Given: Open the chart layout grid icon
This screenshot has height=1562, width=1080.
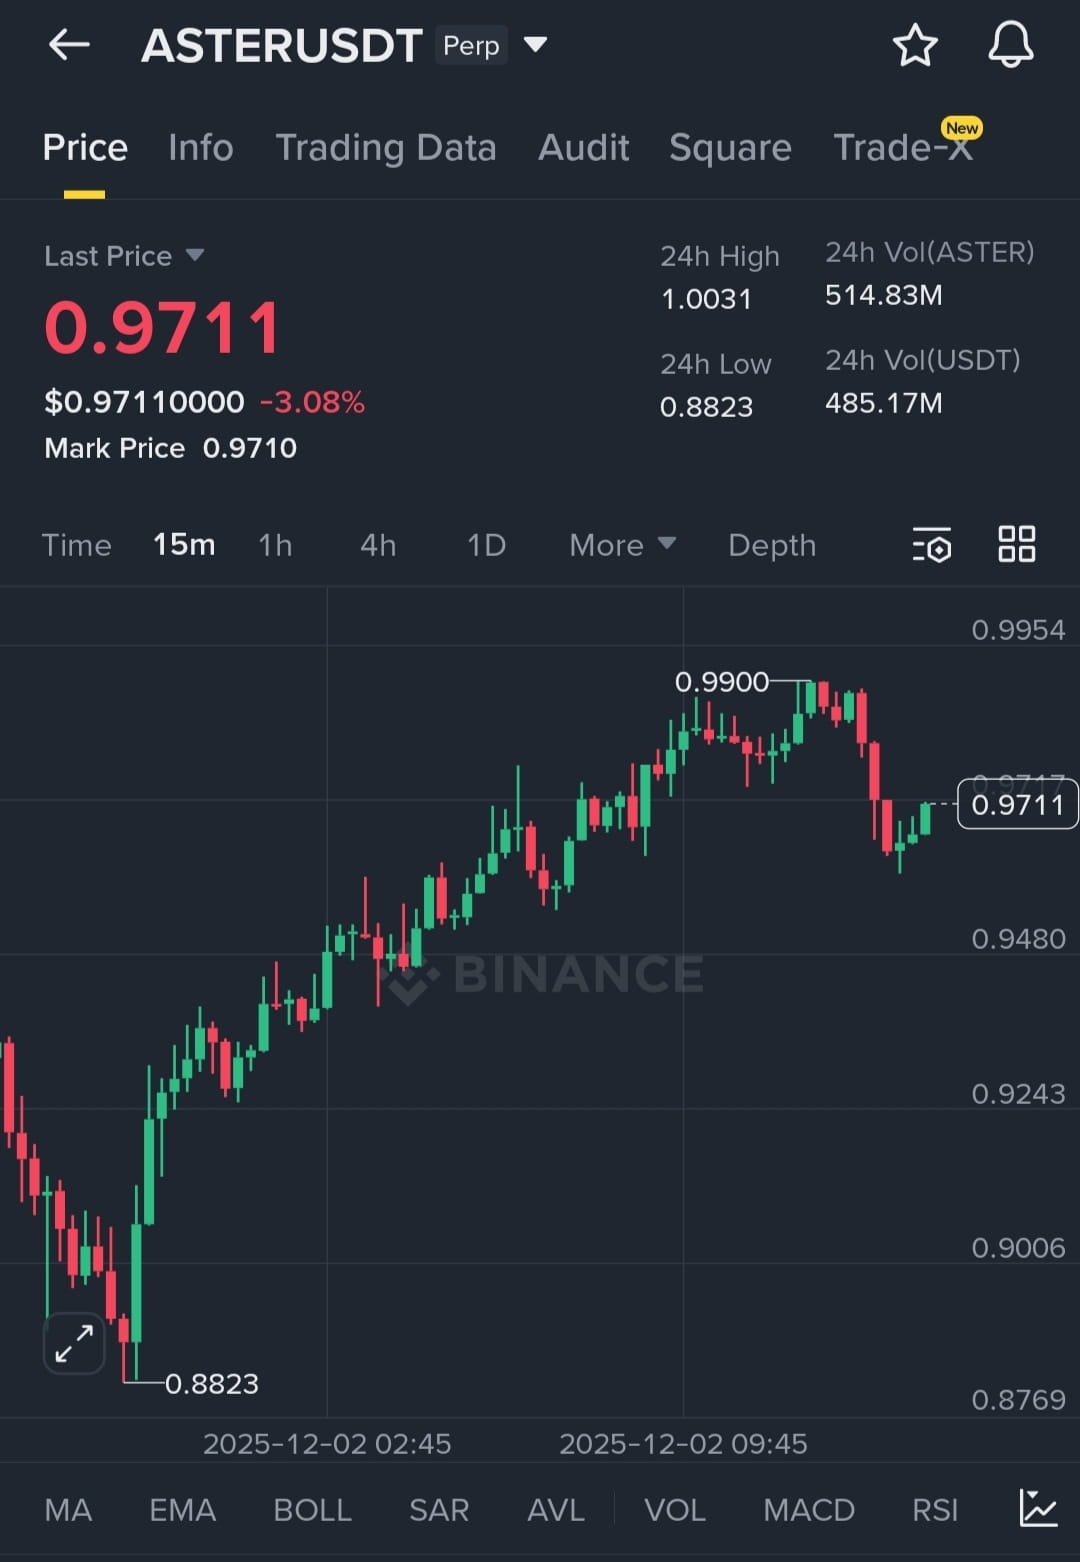Looking at the screenshot, I should click(1017, 544).
